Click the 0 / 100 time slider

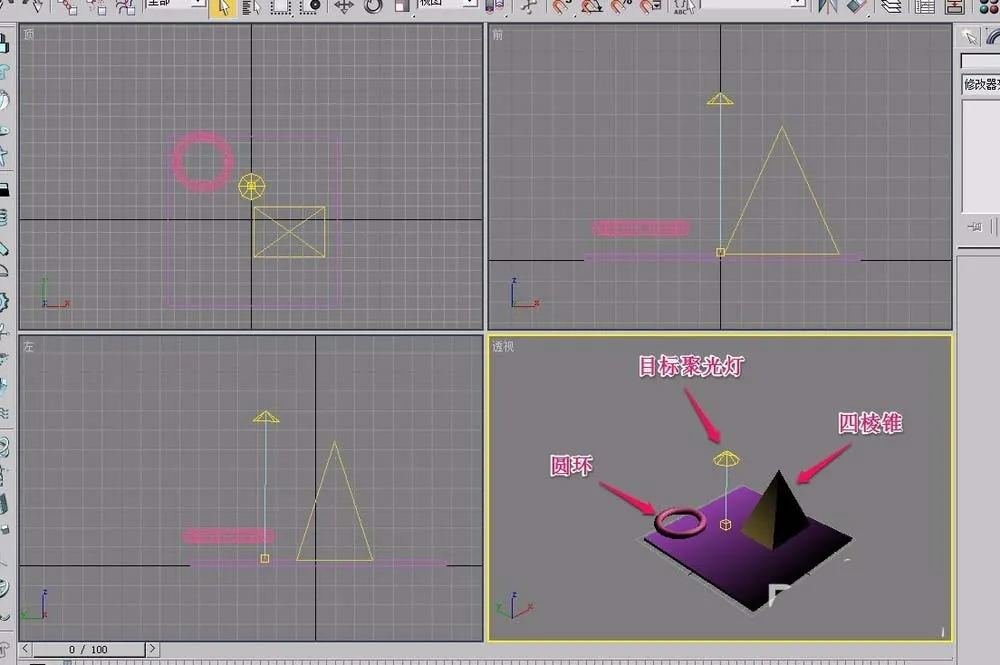coord(89,650)
